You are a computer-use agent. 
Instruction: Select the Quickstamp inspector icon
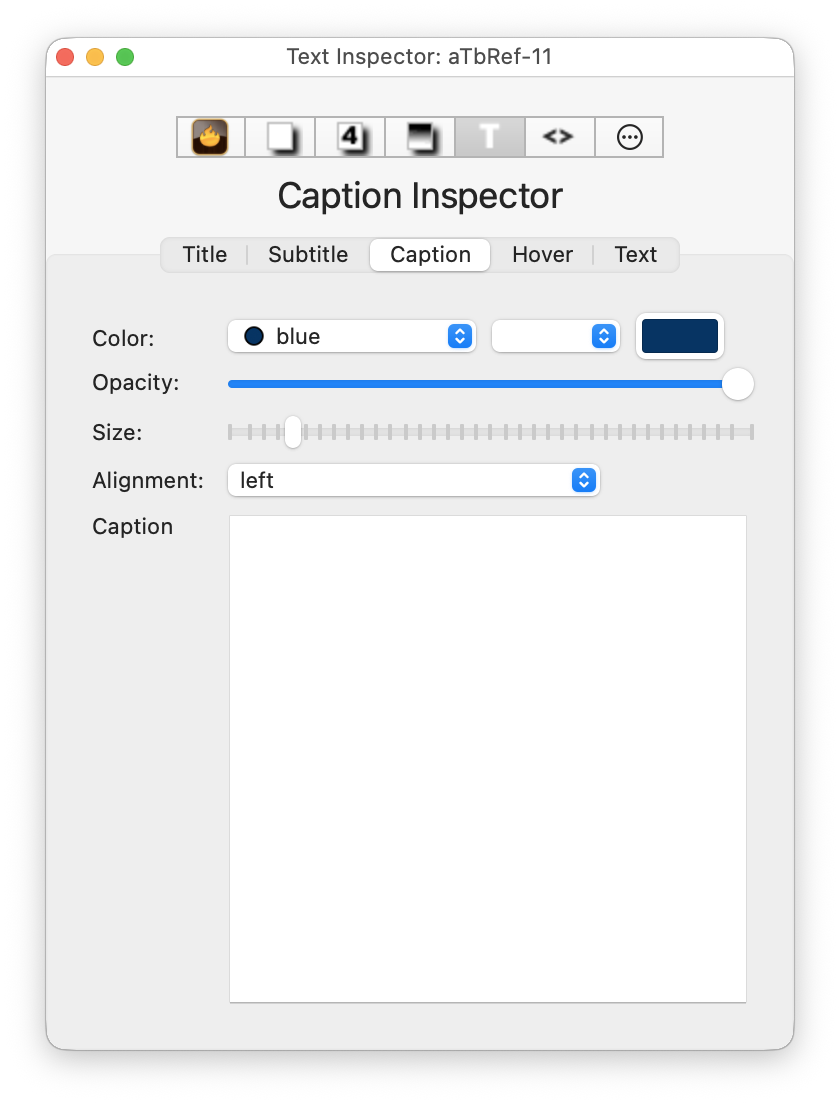[349, 137]
